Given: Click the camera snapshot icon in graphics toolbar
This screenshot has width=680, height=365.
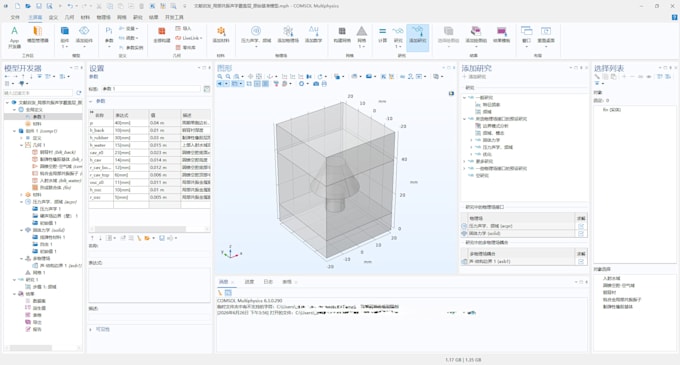Looking at the screenshot, I should pos(316,84).
